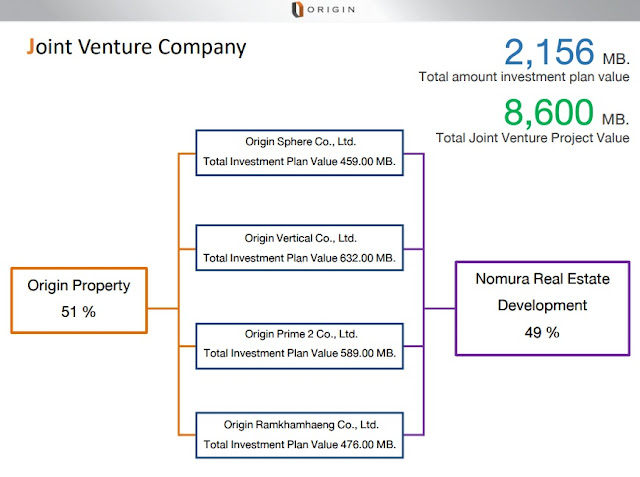
Task: Select the word 'Development' in Nomura box
Action: (542, 306)
